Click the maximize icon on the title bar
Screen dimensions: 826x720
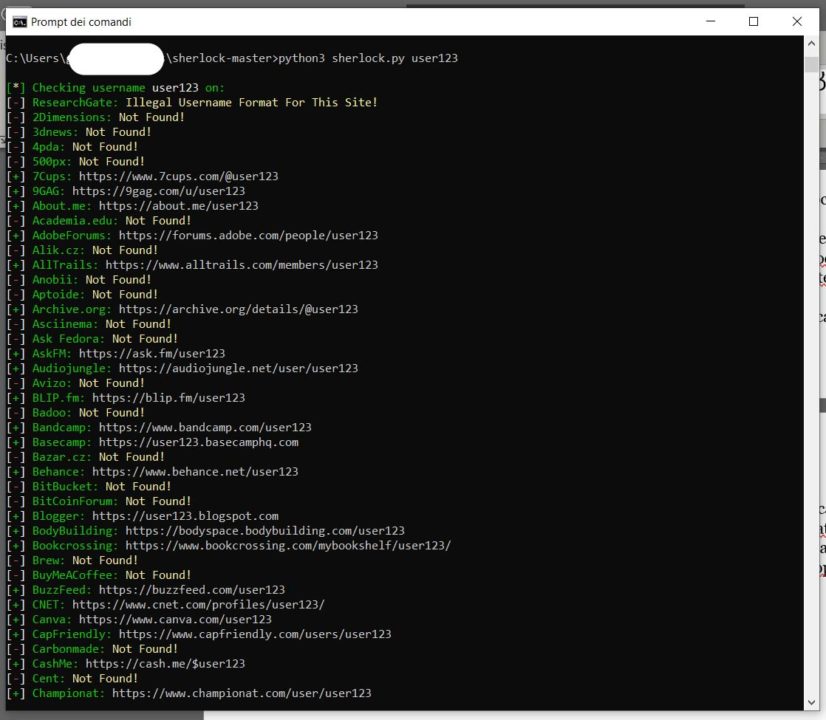754,21
